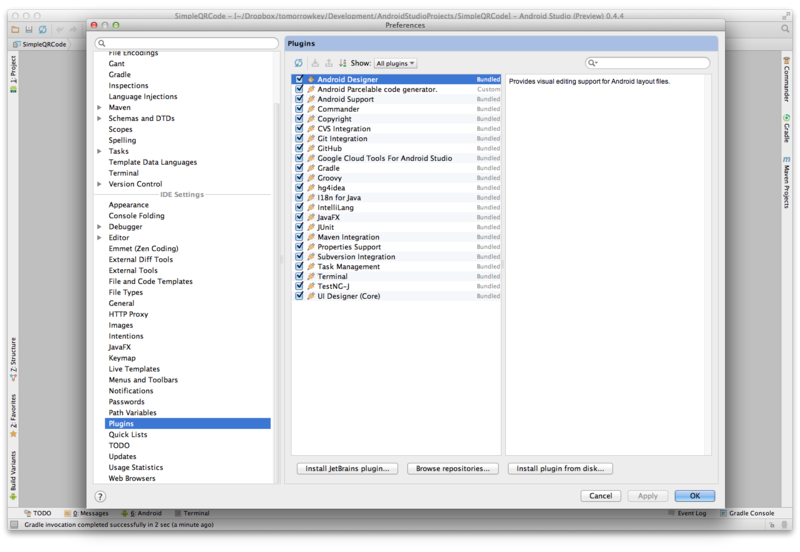The image size is (800, 552).
Task: Click the plugin filter search field
Action: tap(647, 63)
